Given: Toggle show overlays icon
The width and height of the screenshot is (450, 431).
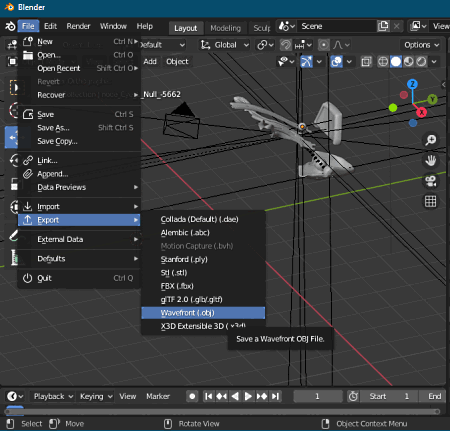Looking at the screenshot, I should click(x=336, y=62).
